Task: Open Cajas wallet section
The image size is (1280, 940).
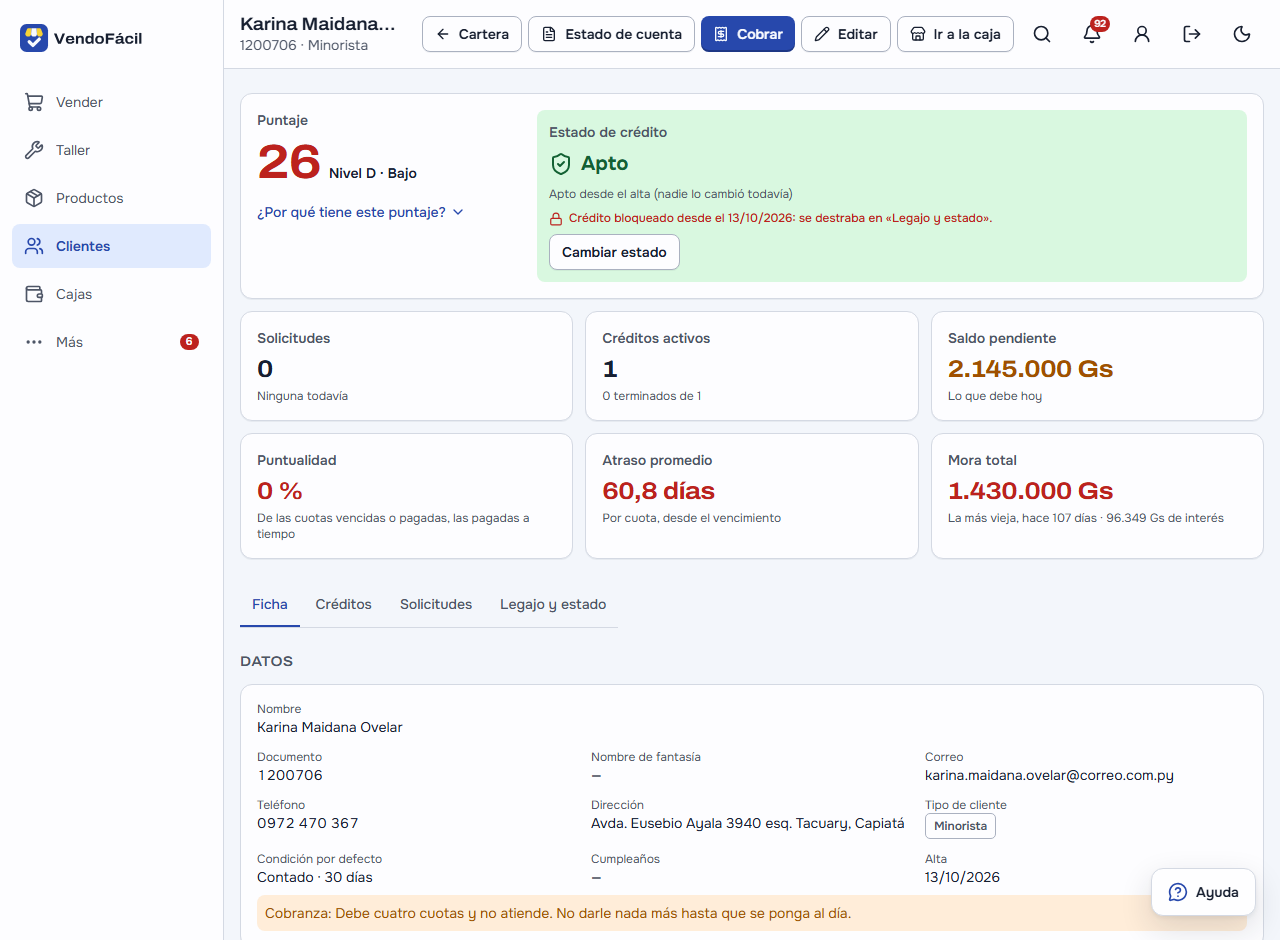Action: pos(111,294)
